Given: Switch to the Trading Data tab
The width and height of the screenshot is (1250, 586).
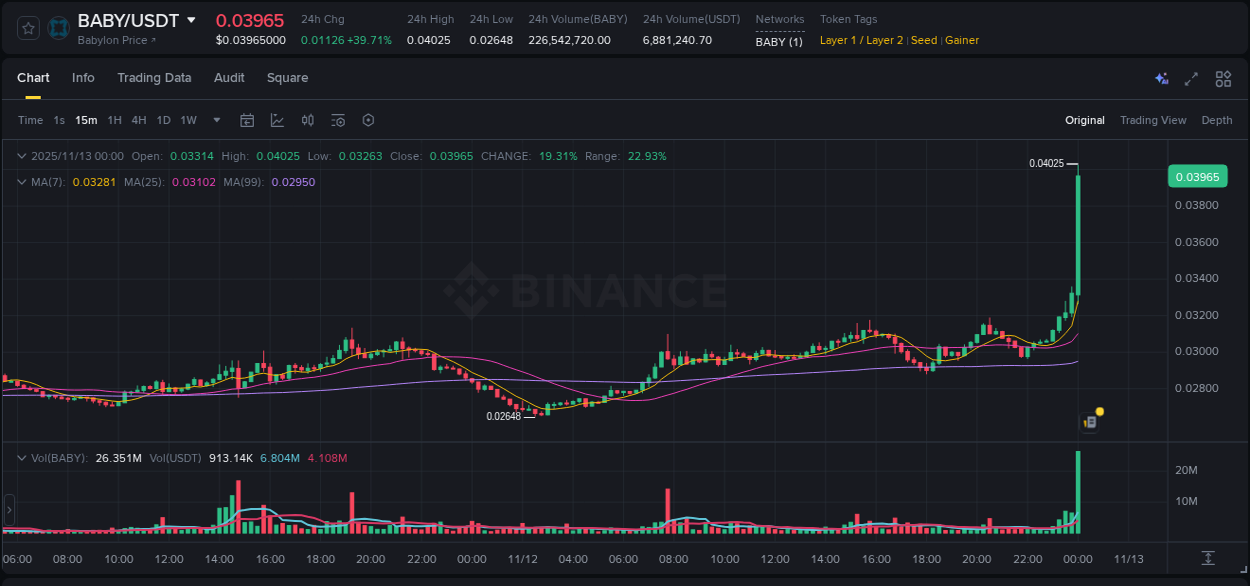Looking at the screenshot, I should 155,78.
